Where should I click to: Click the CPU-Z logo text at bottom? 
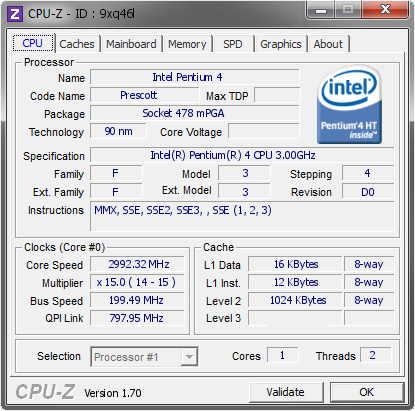pyautogui.click(x=45, y=391)
